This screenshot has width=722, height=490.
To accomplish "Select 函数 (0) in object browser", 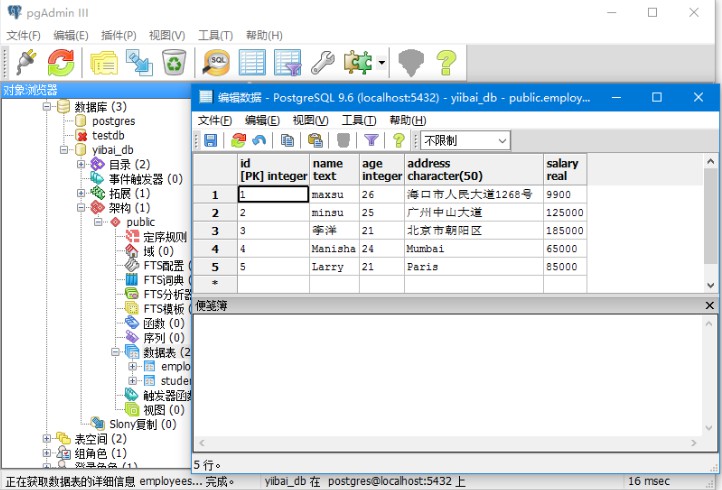I will [163, 323].
